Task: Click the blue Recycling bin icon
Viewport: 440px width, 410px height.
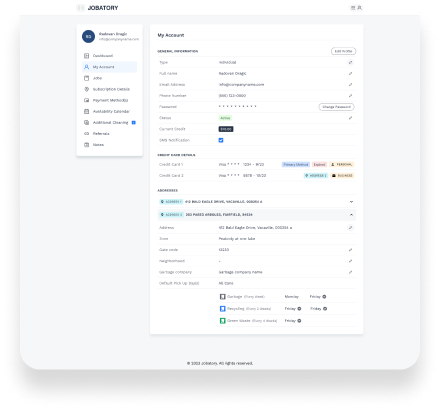Action: pos(222,309)
